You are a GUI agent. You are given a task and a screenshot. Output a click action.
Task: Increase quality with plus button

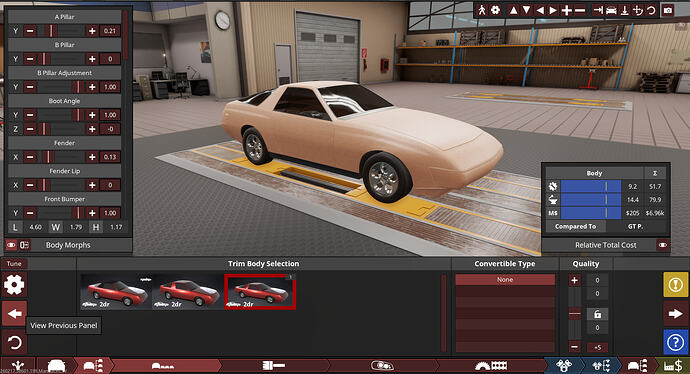574,280
